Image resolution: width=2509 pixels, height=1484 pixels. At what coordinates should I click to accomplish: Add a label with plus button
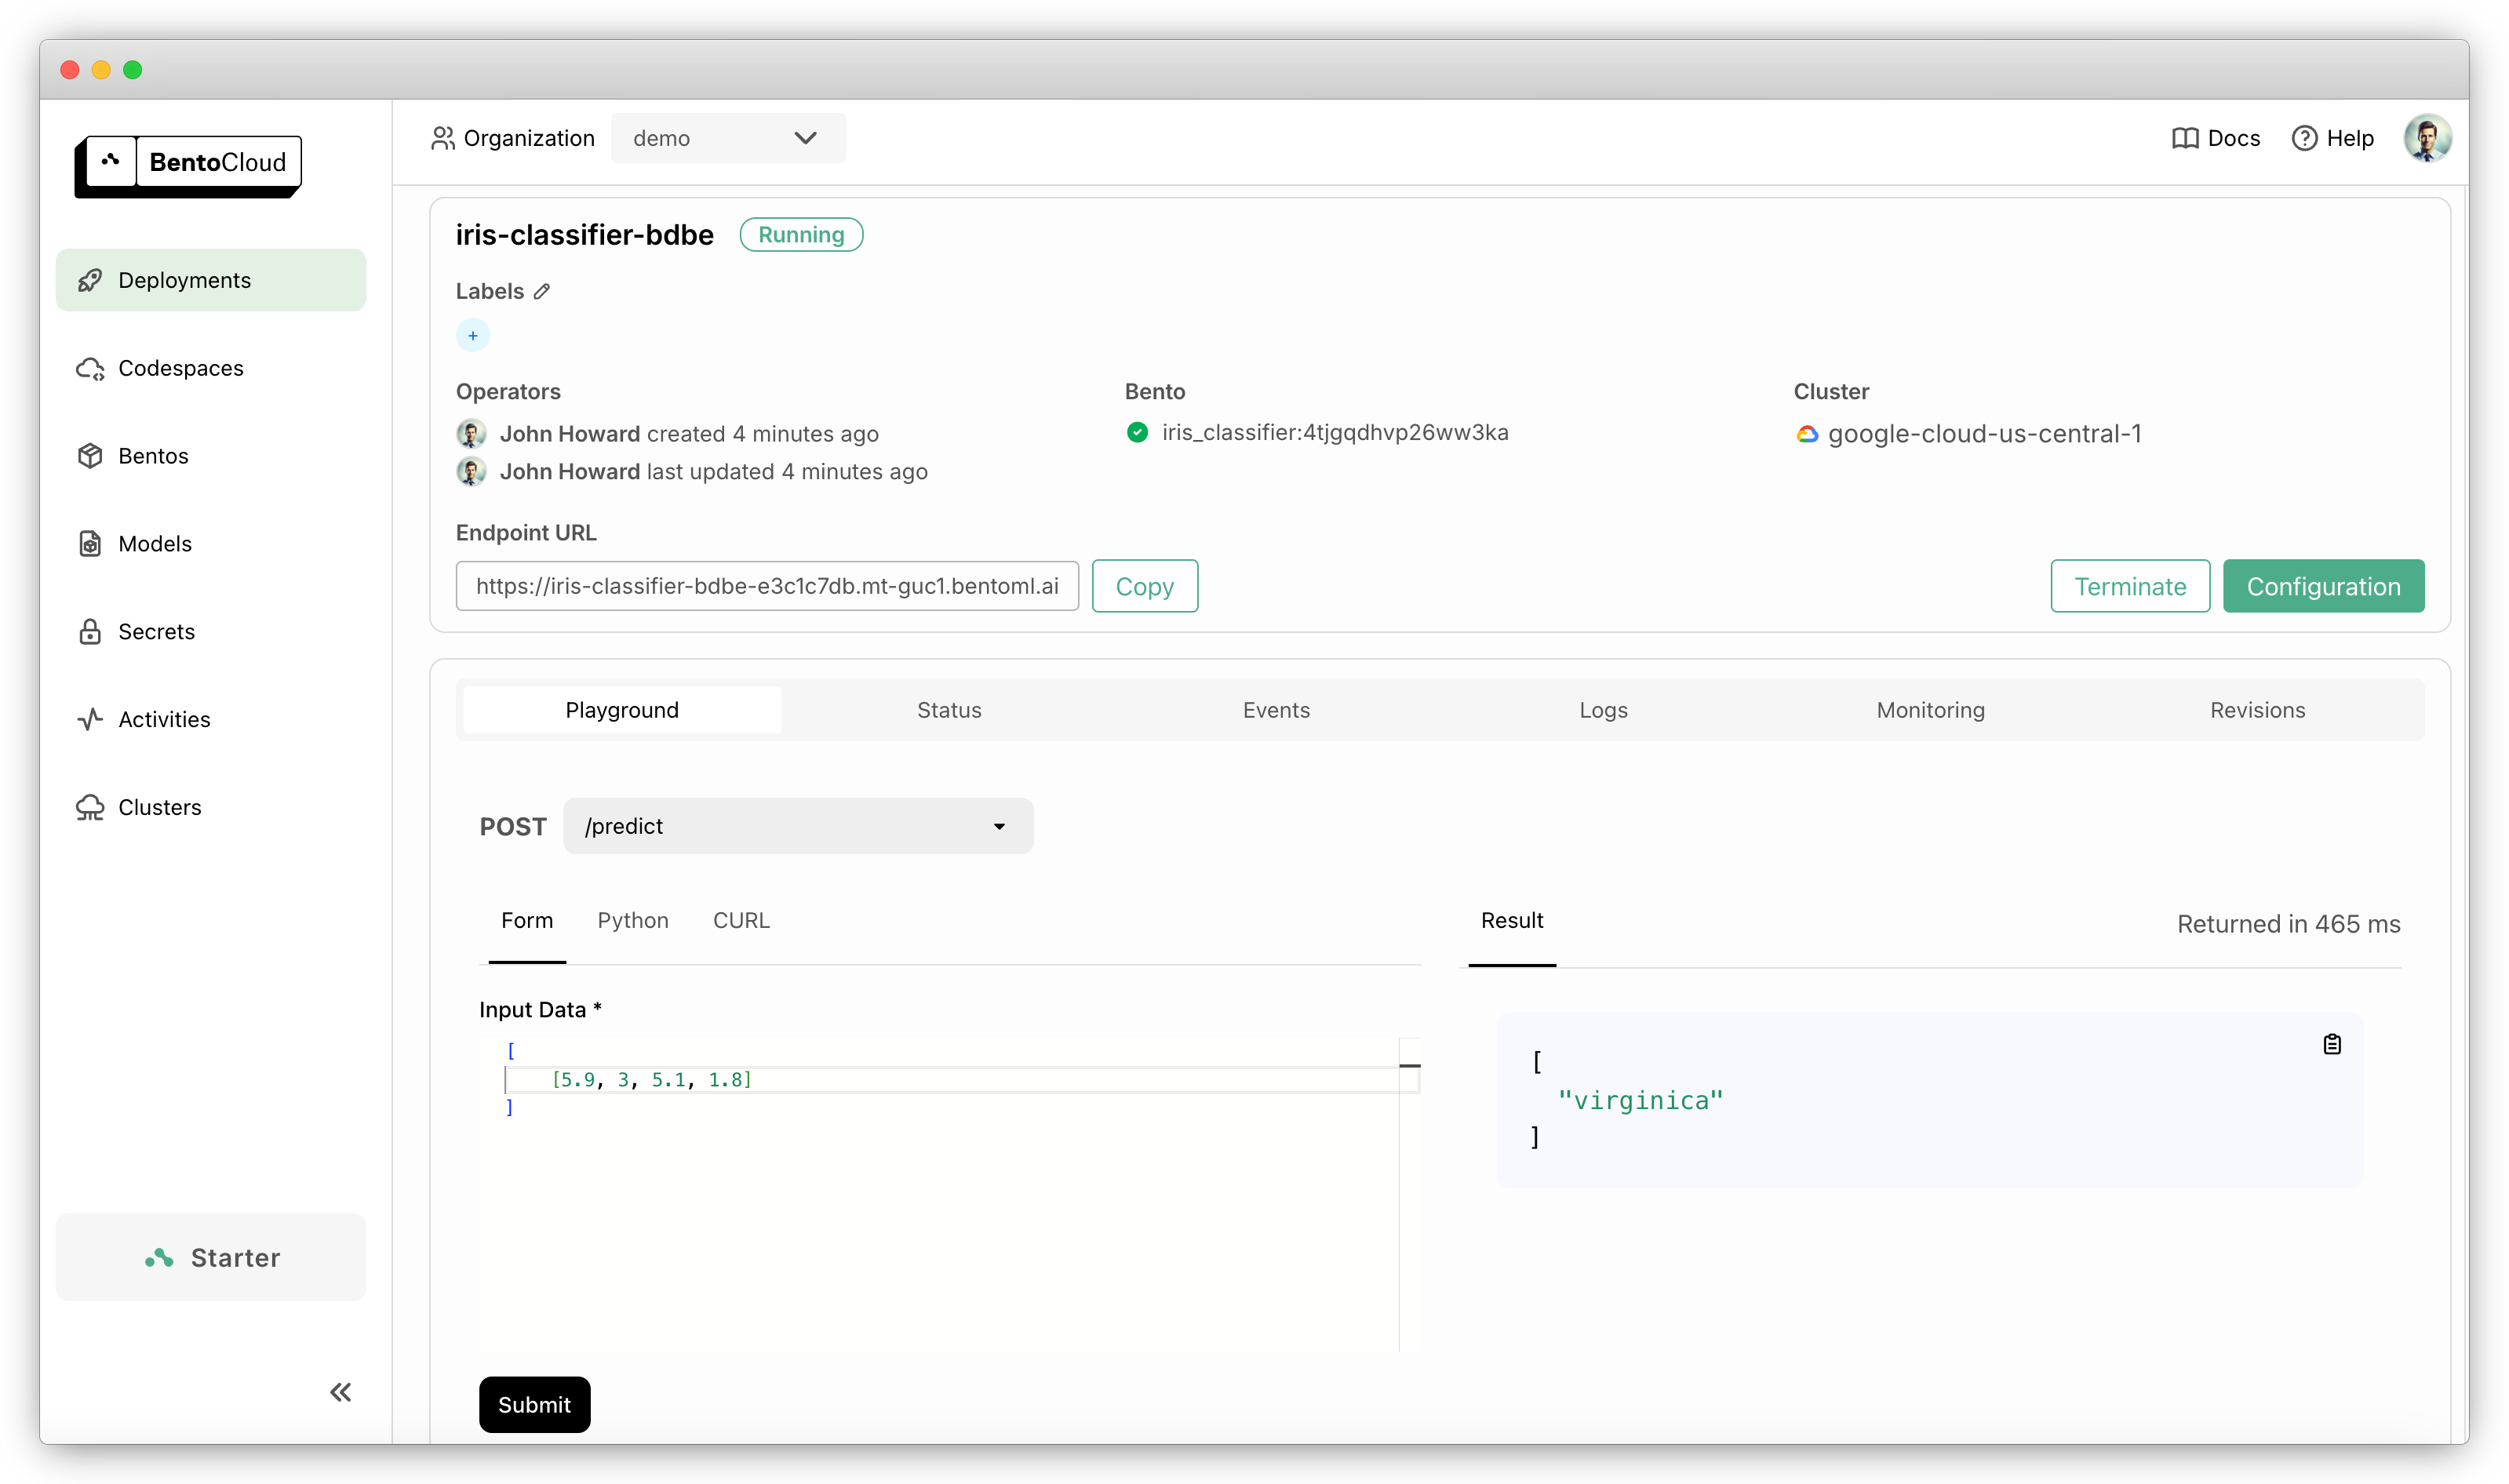[x=473, y=335]
